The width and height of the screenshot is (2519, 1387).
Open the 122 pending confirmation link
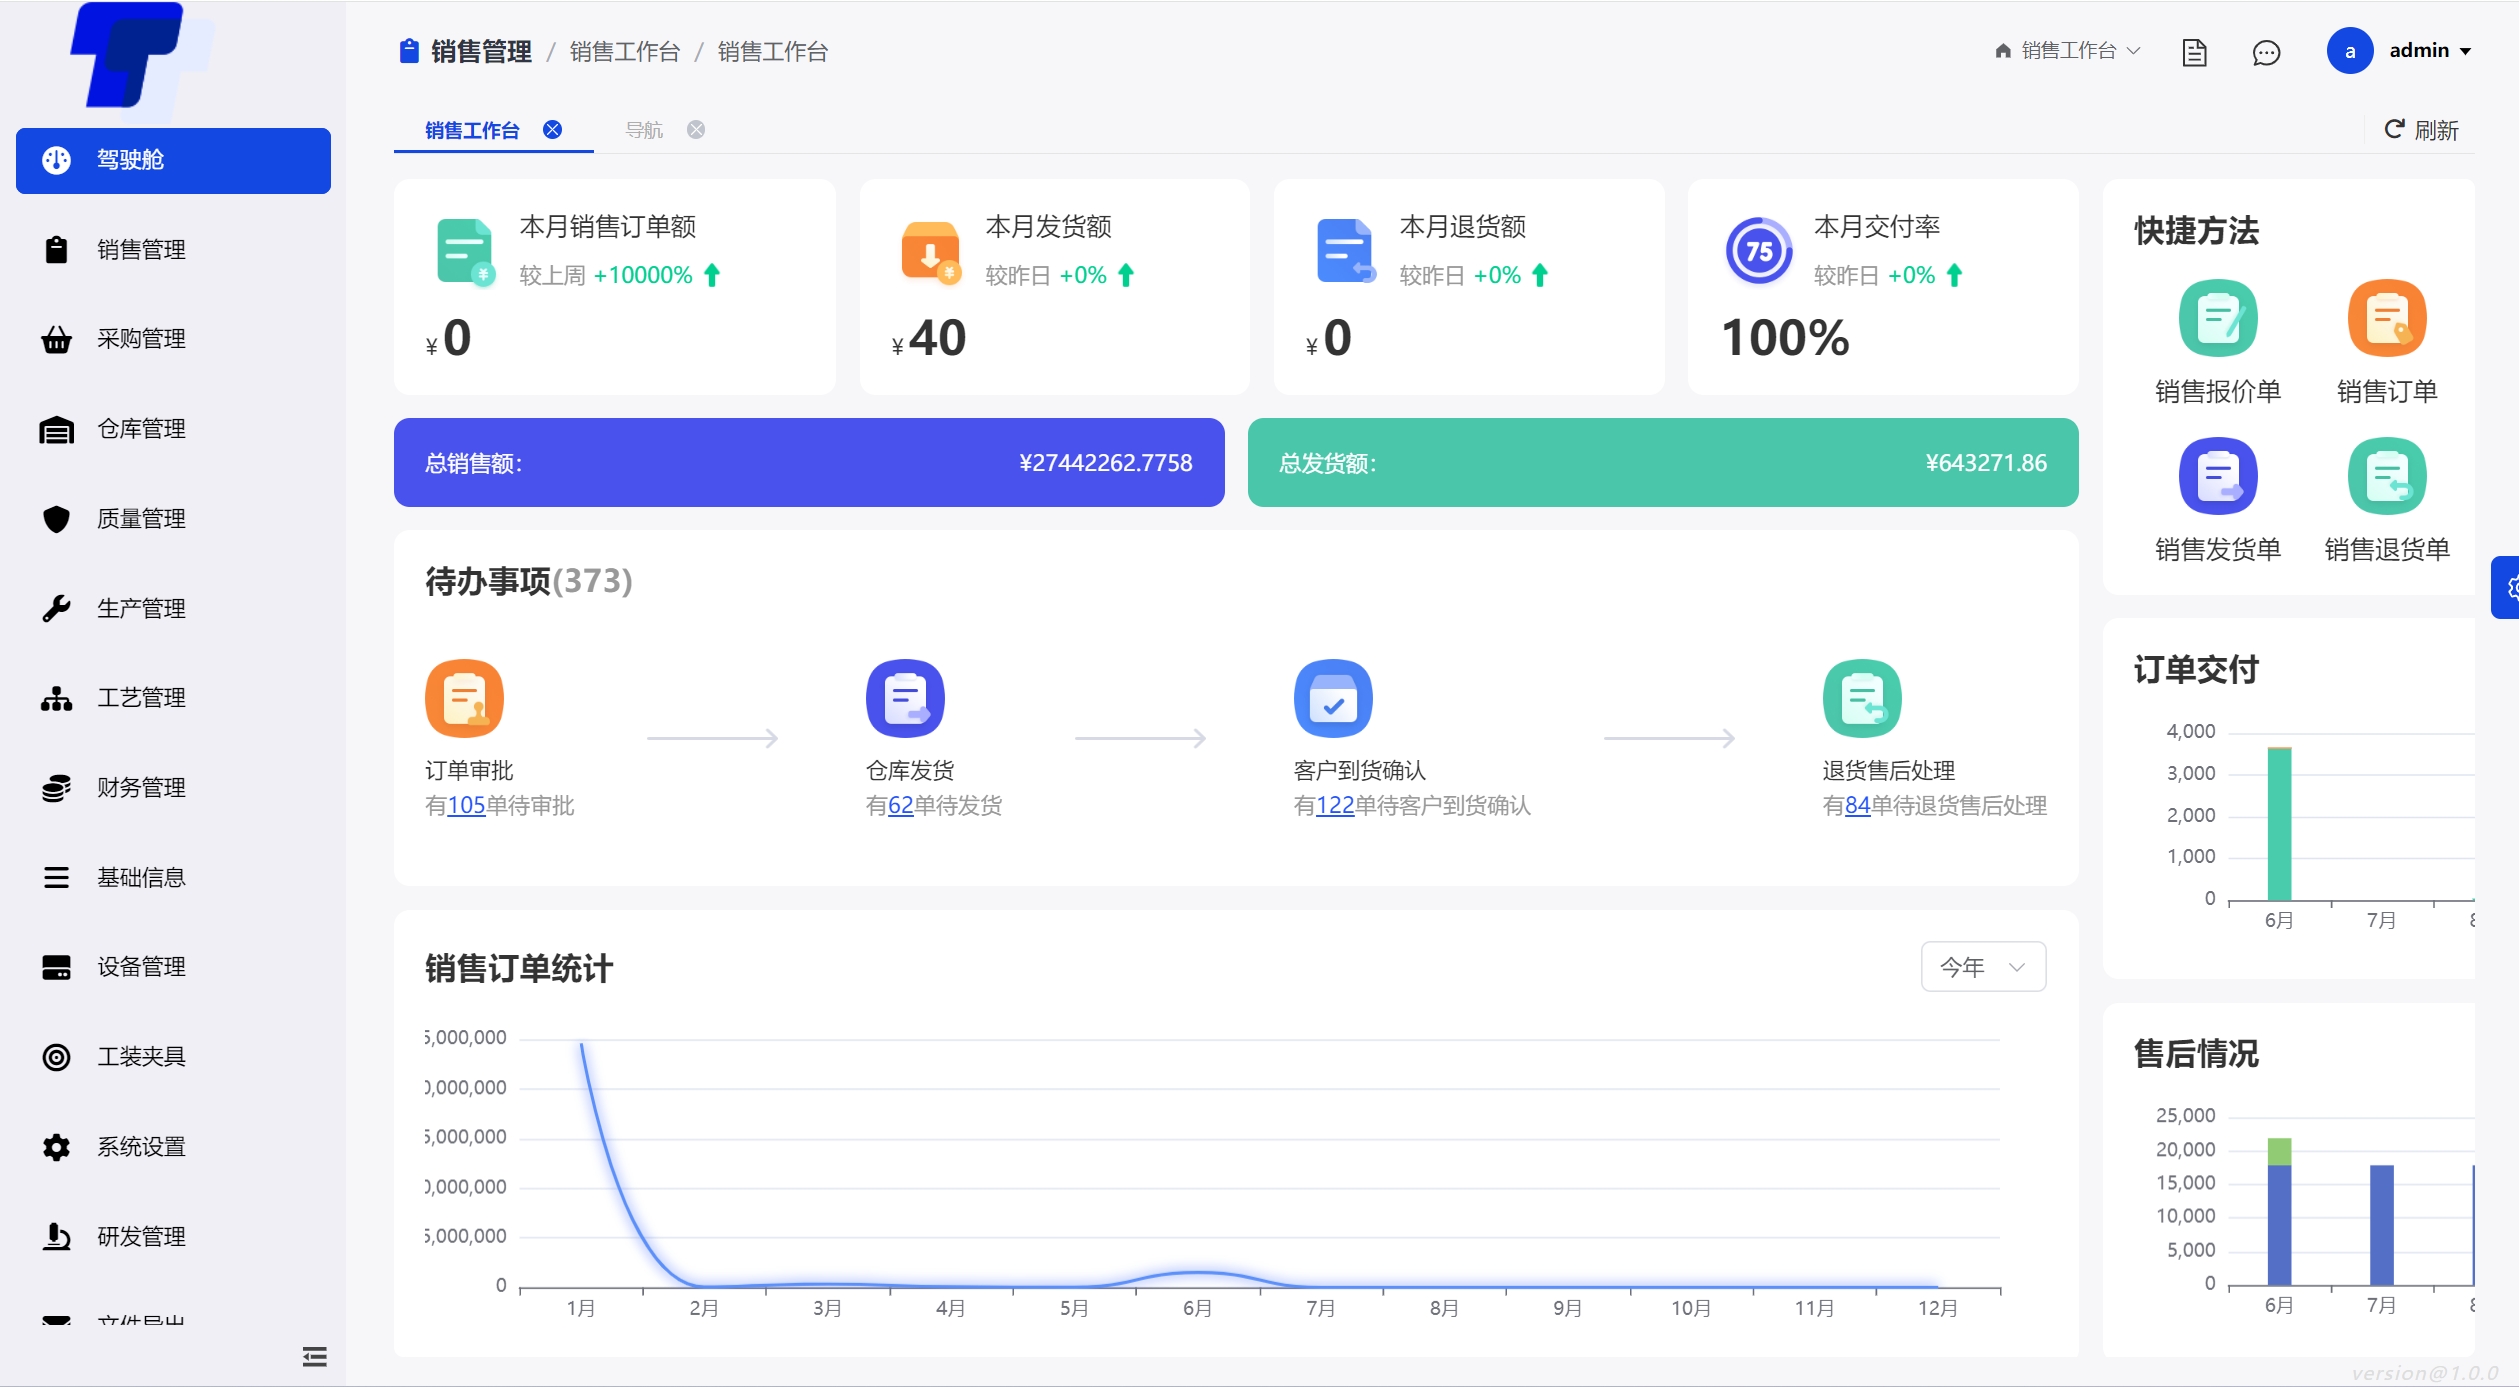pyautogui.click(x=1335, y=806)
